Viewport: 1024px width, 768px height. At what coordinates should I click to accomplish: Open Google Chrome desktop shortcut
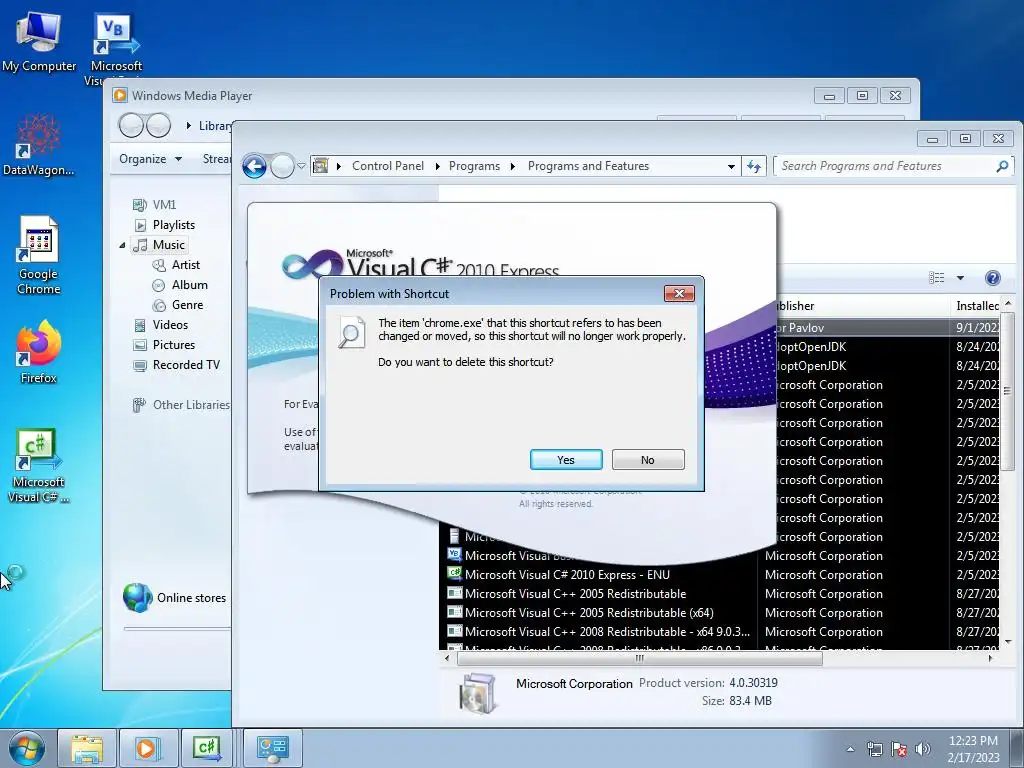click(39, 255)
